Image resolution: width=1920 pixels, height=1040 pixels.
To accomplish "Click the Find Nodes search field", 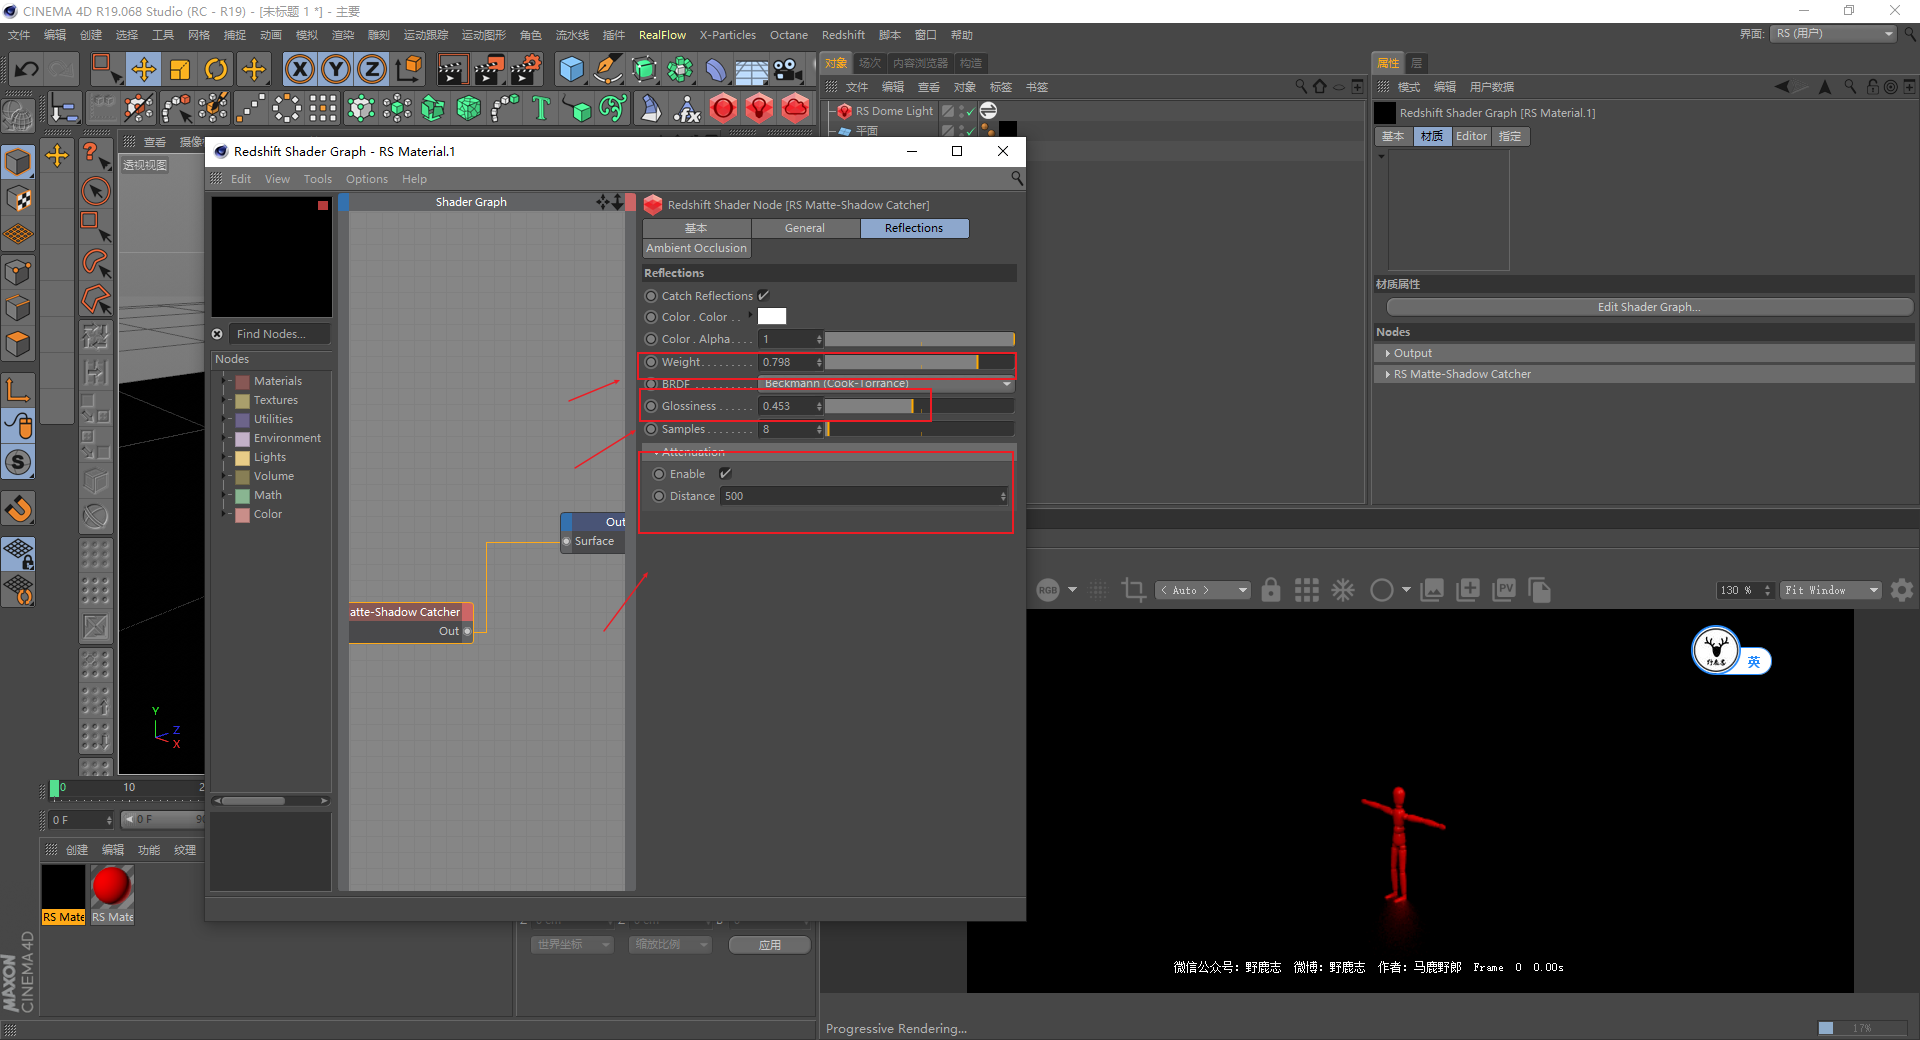I will [280, 334].
